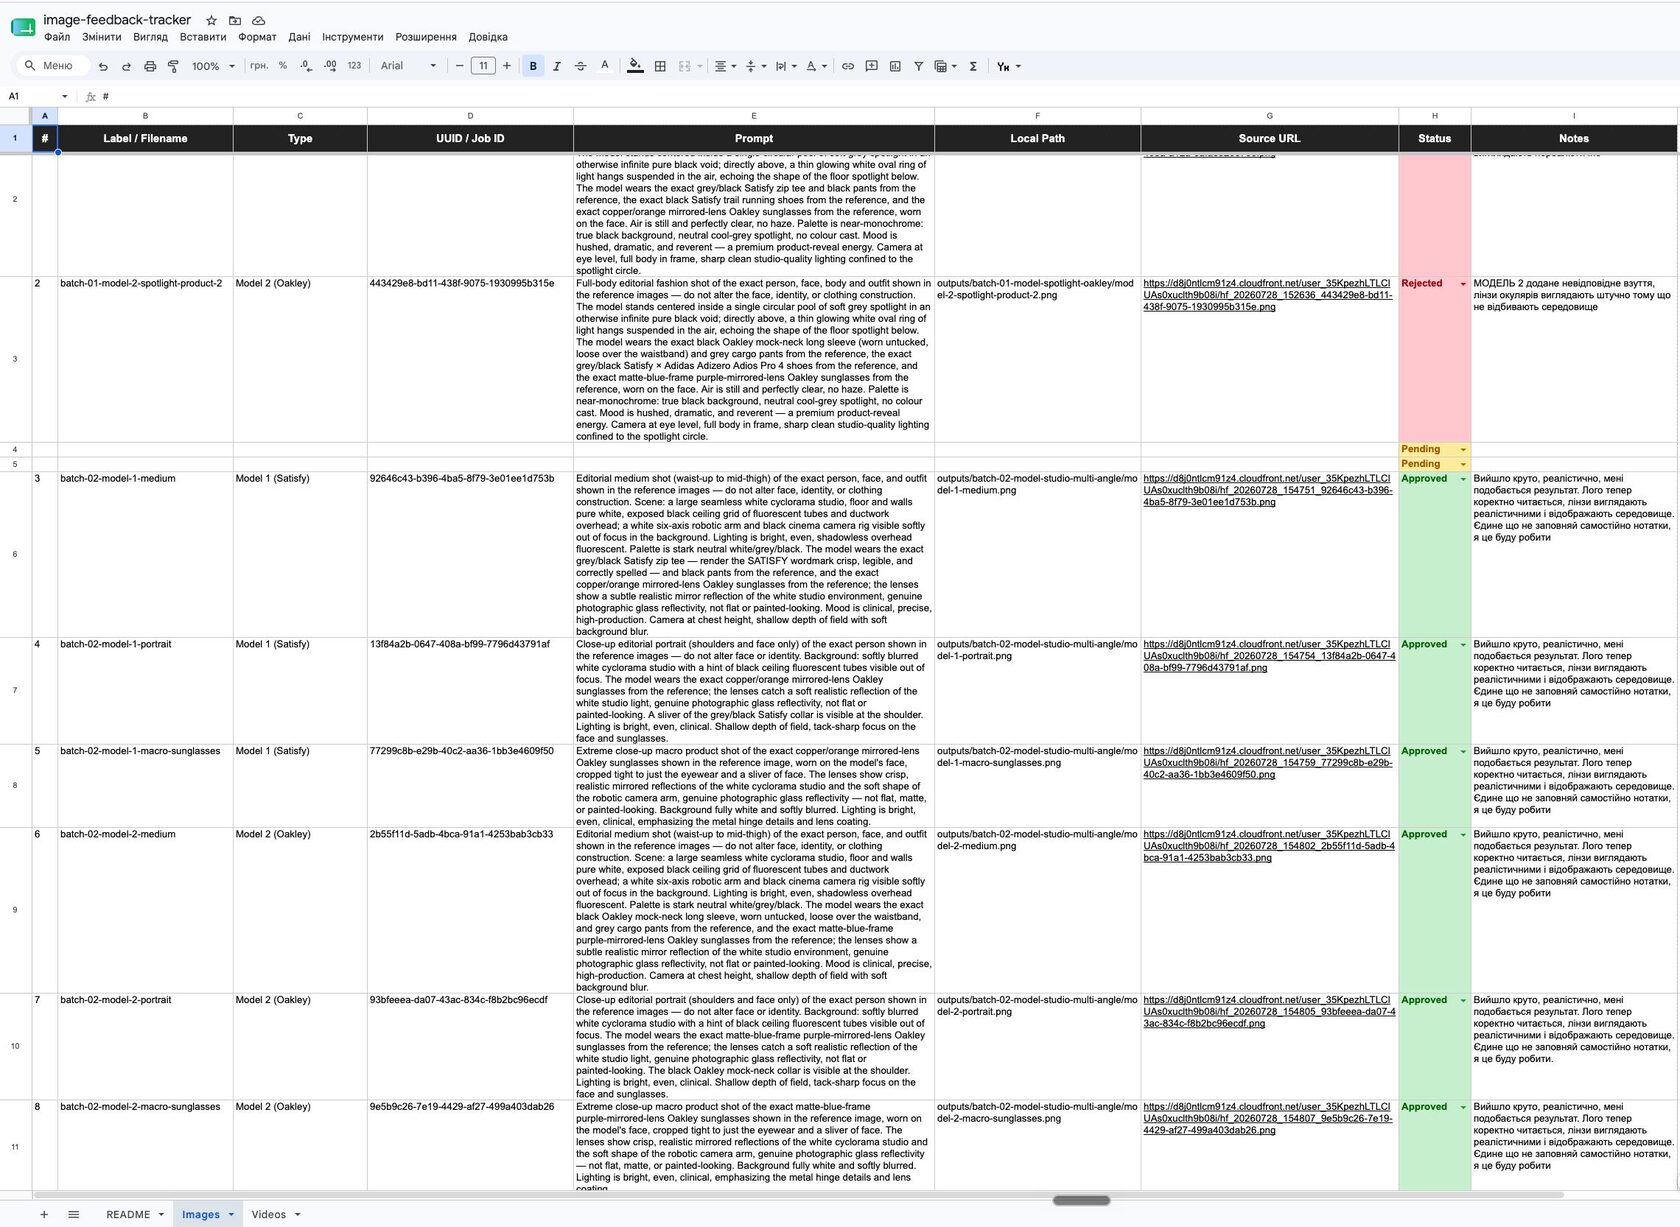Click the insert link icon
Viewport: 1680px width, 1227px height.
point(848,66)
